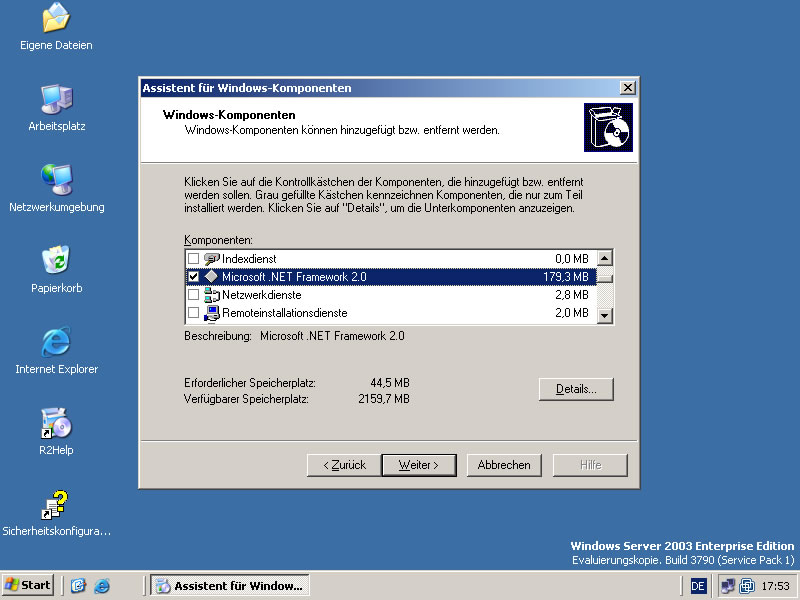This screenshot has height=600, width=800.
Task: Select the Netzwerkumgebung desktop icon
Action: (x=56, y=181)
